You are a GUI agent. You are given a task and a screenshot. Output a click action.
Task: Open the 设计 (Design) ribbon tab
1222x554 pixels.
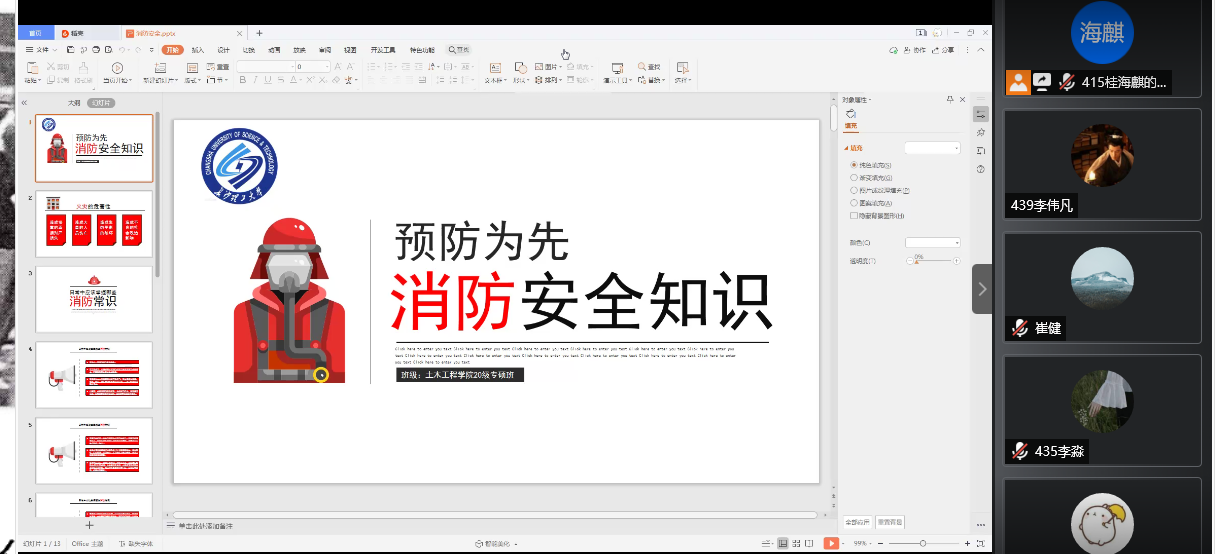click(x=224, y=49)
